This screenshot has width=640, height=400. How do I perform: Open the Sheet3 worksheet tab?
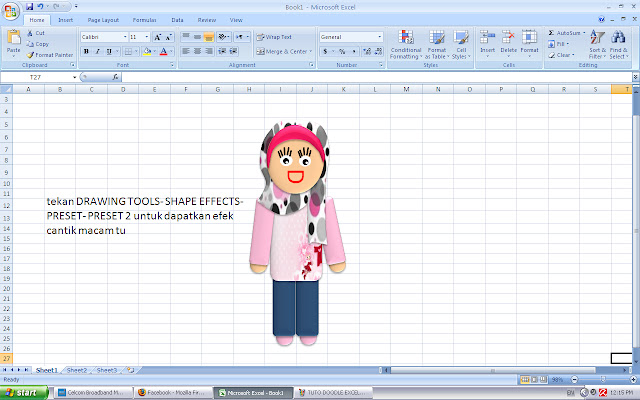[x=107, y=370]
